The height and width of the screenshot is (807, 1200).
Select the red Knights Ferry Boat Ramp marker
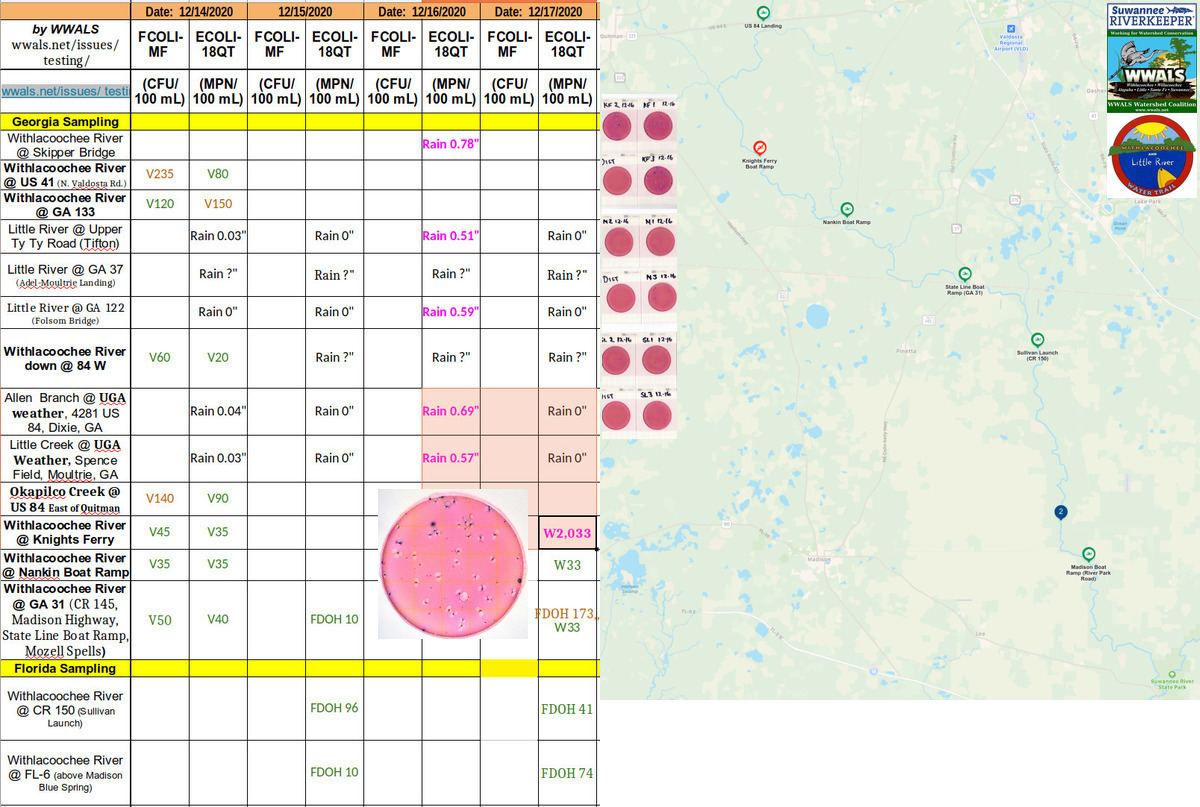click(x=760, y=146)
